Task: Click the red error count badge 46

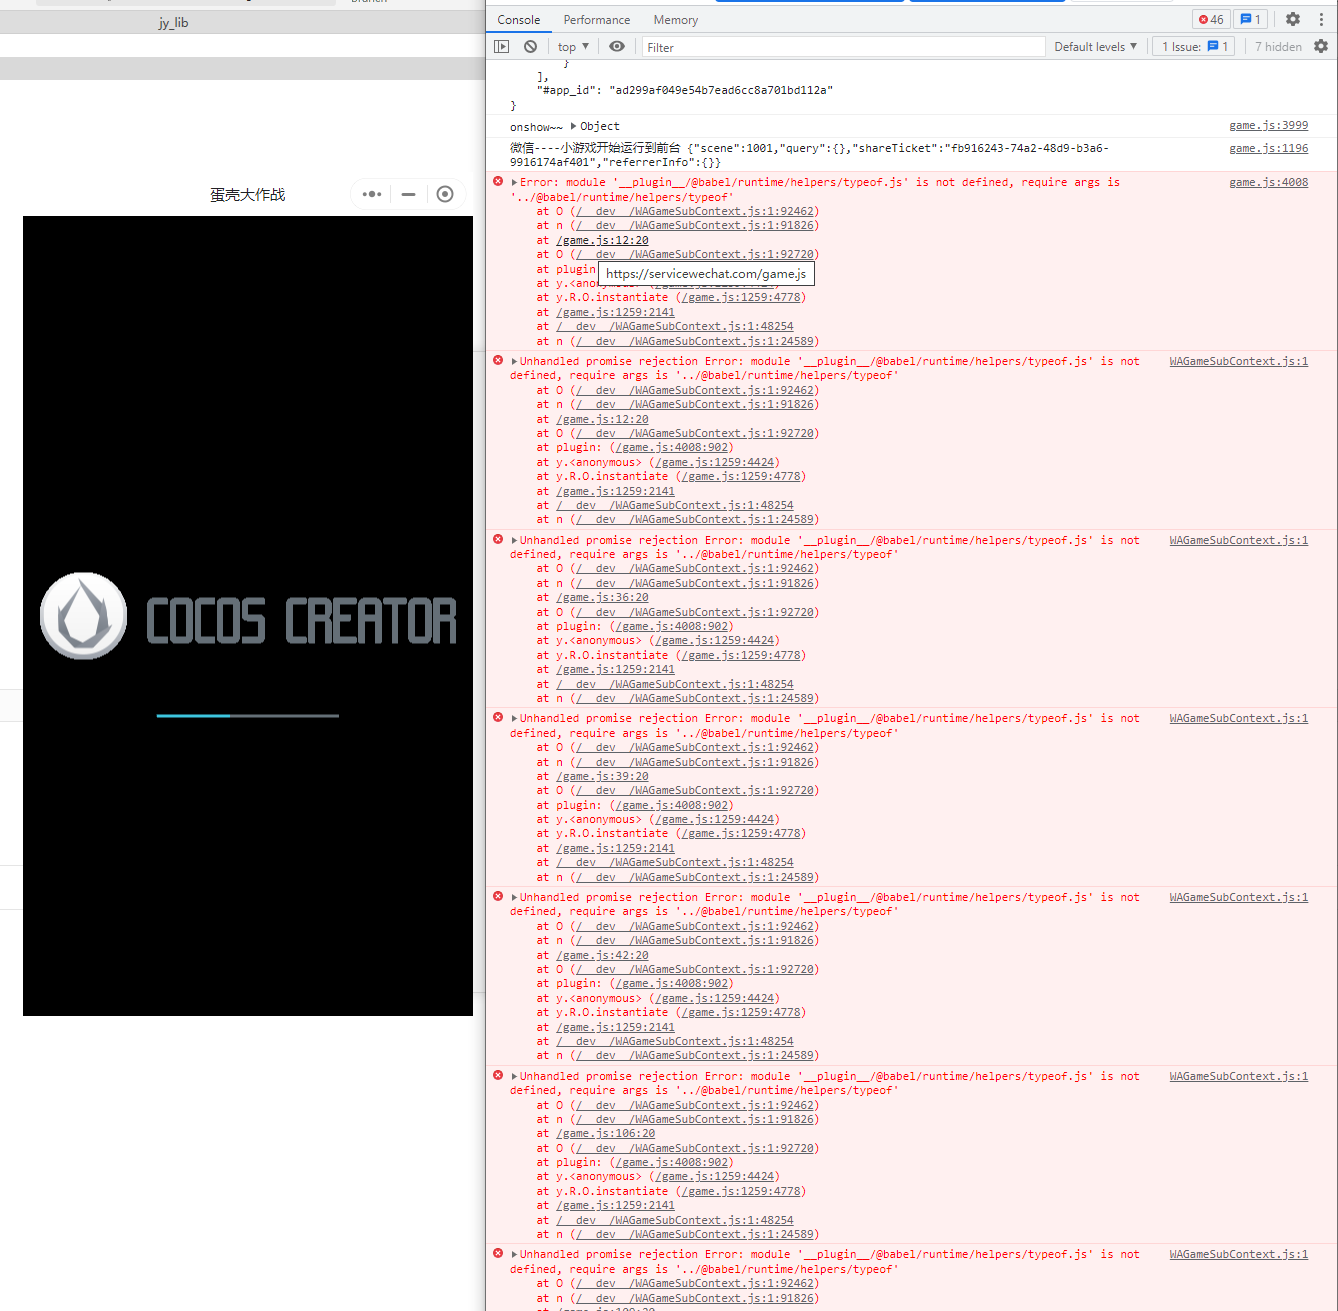Action: (1211, 19)
